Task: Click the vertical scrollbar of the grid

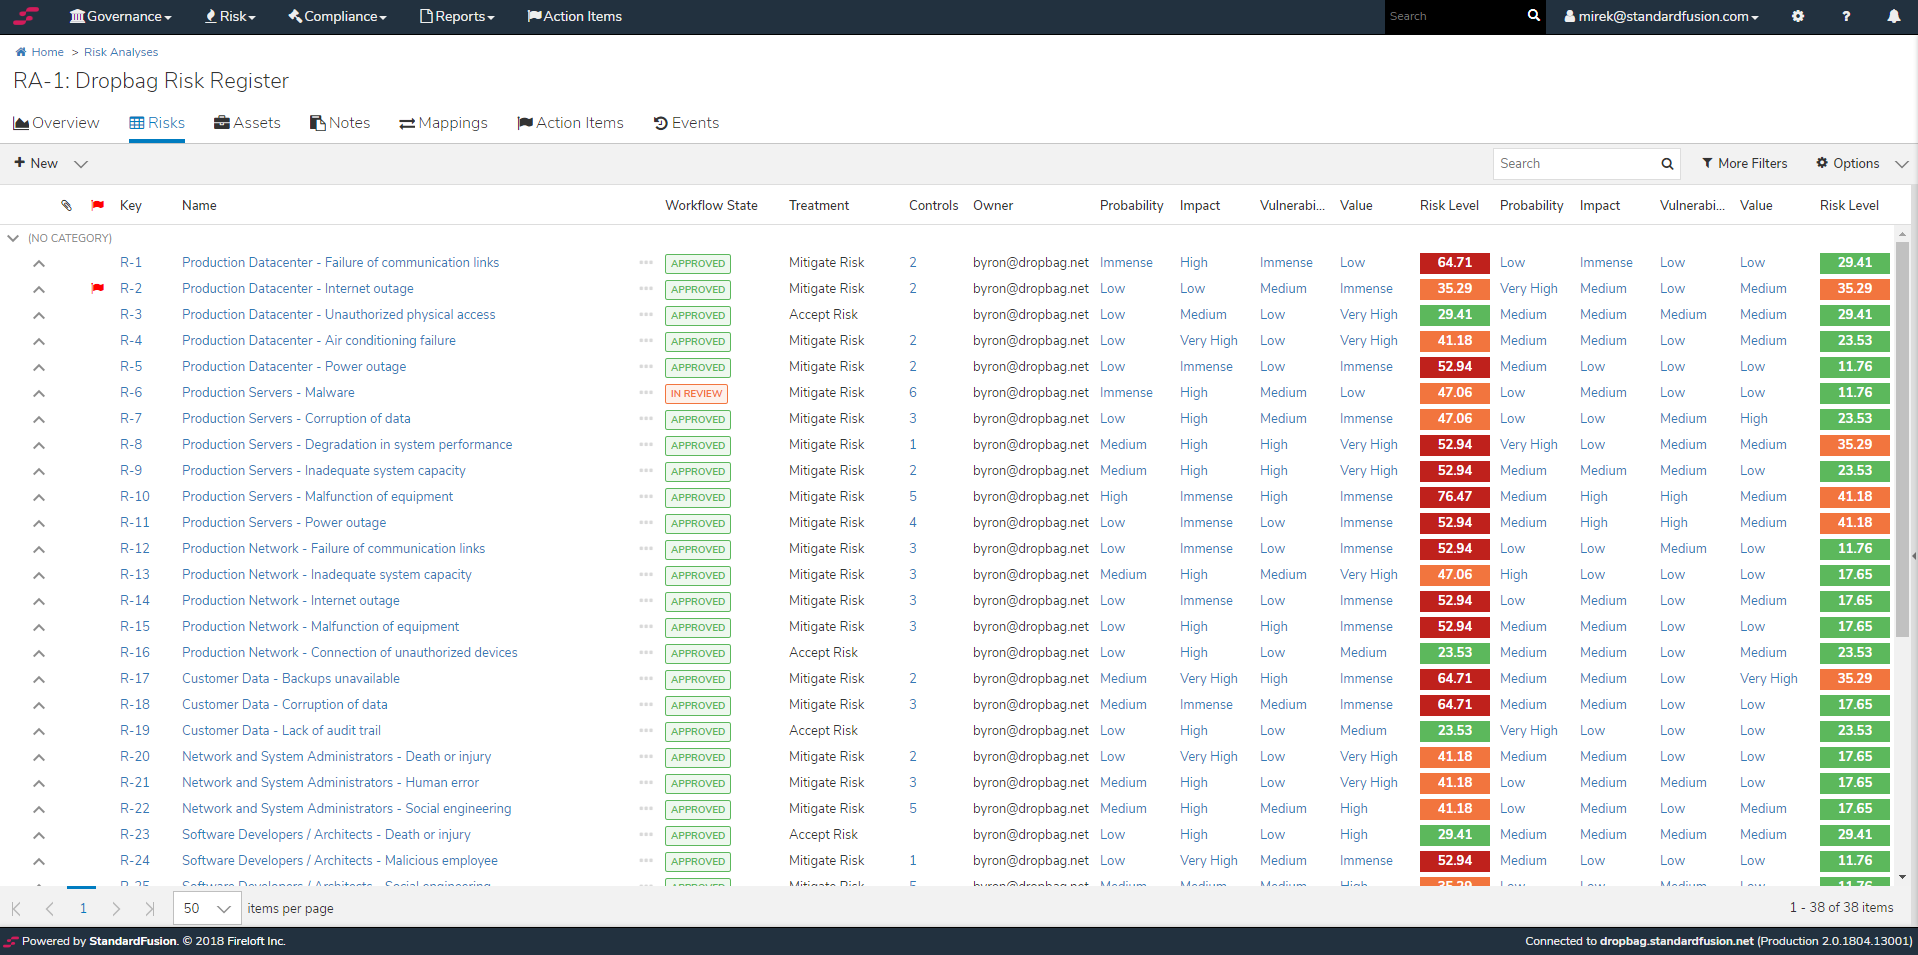Action: click(x=1902, y=440)
